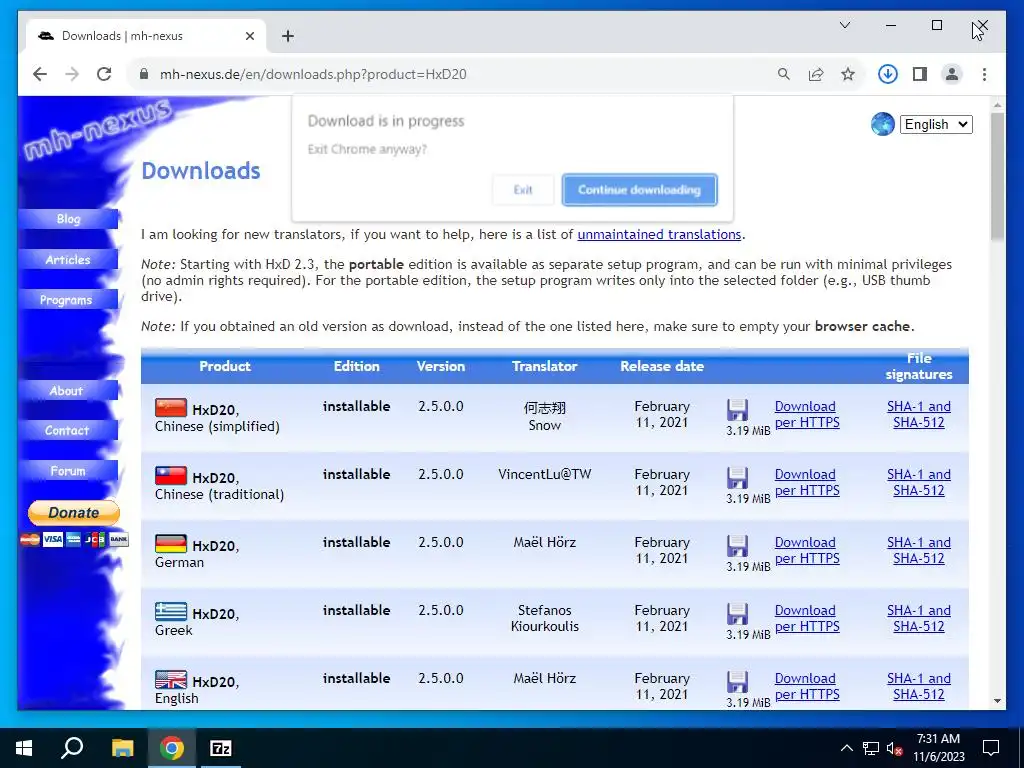Open a new tab with the plus button
This screenshot has width=1024, height=768.
click(x=288, y=36)
